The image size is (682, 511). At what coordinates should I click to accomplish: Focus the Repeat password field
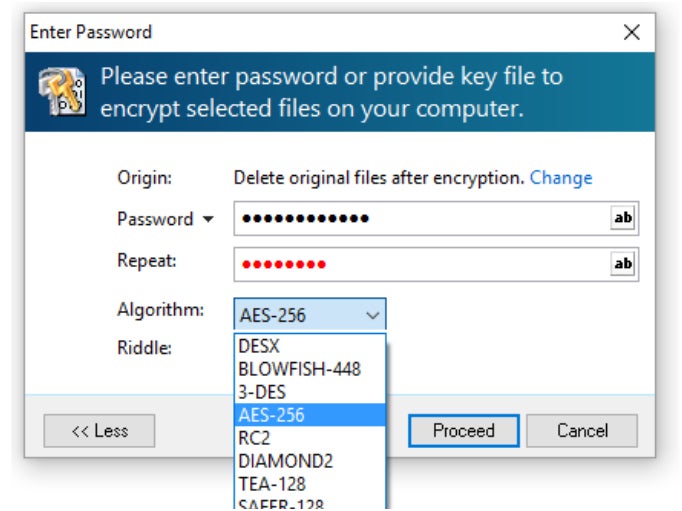[x=422, y=264]
